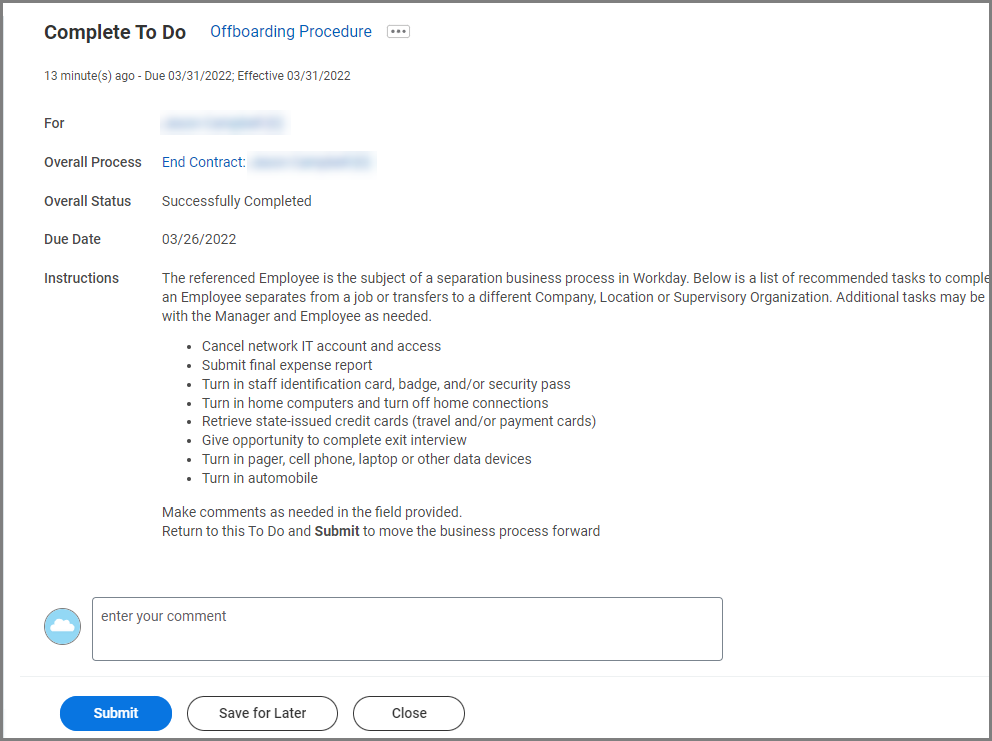The height and width of the screenshot is (741, 992).
Task: Open the End Contract process link
Action: 204,162
